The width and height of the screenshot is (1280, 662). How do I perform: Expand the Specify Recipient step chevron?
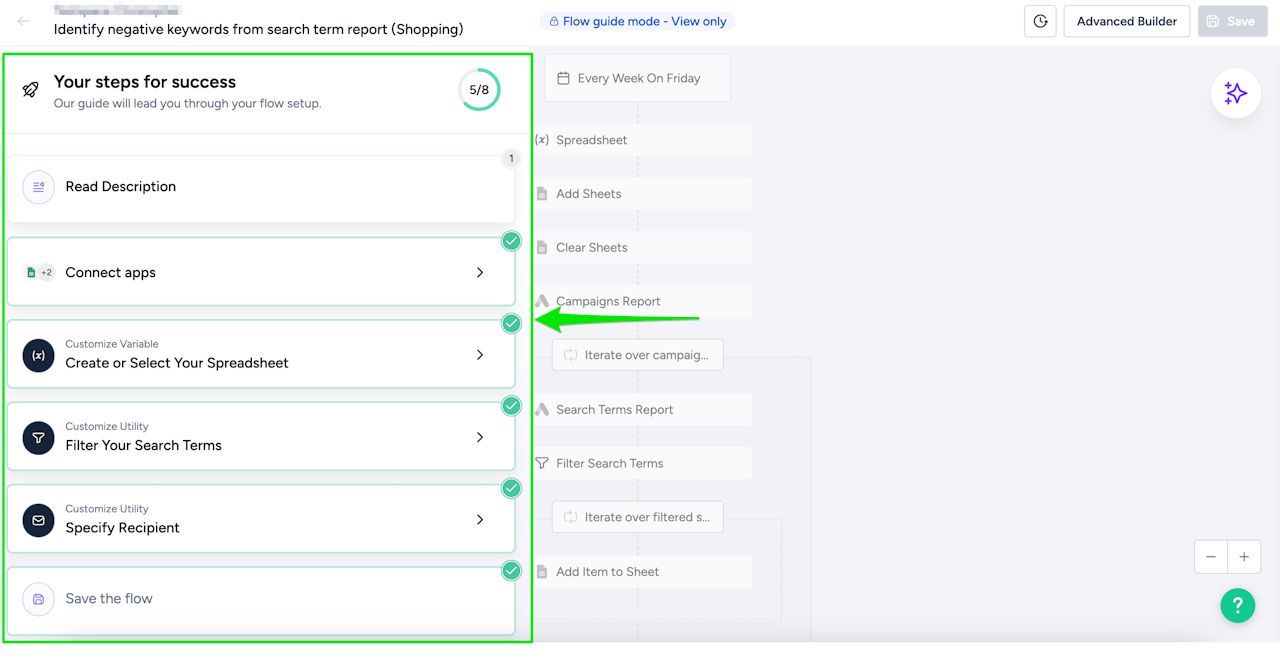480,520
